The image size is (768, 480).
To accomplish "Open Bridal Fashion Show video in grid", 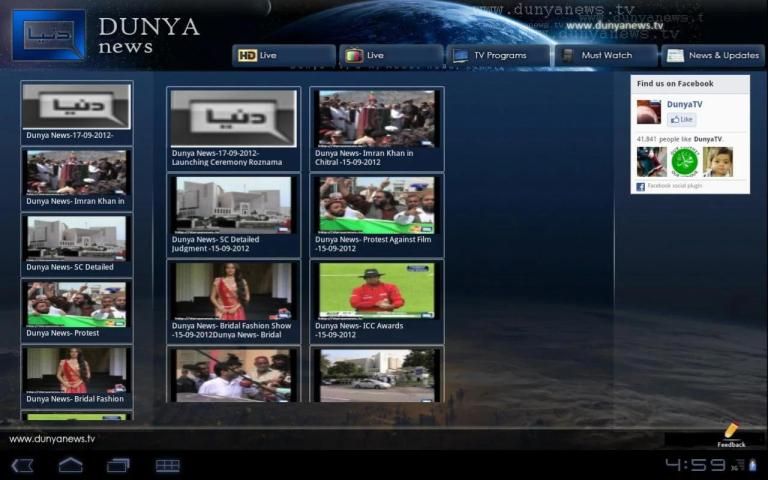I will tap(233, 291).
